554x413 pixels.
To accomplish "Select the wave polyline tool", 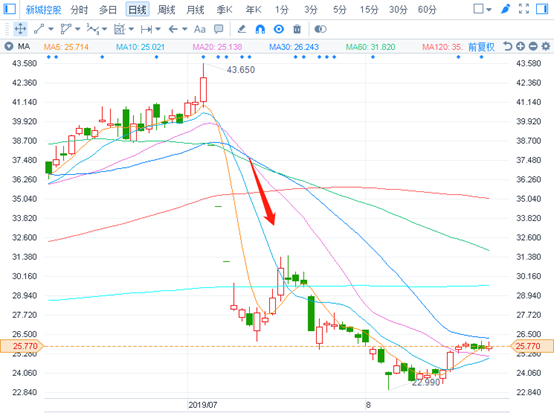I will pyautogui.click(x=93, y=29).
